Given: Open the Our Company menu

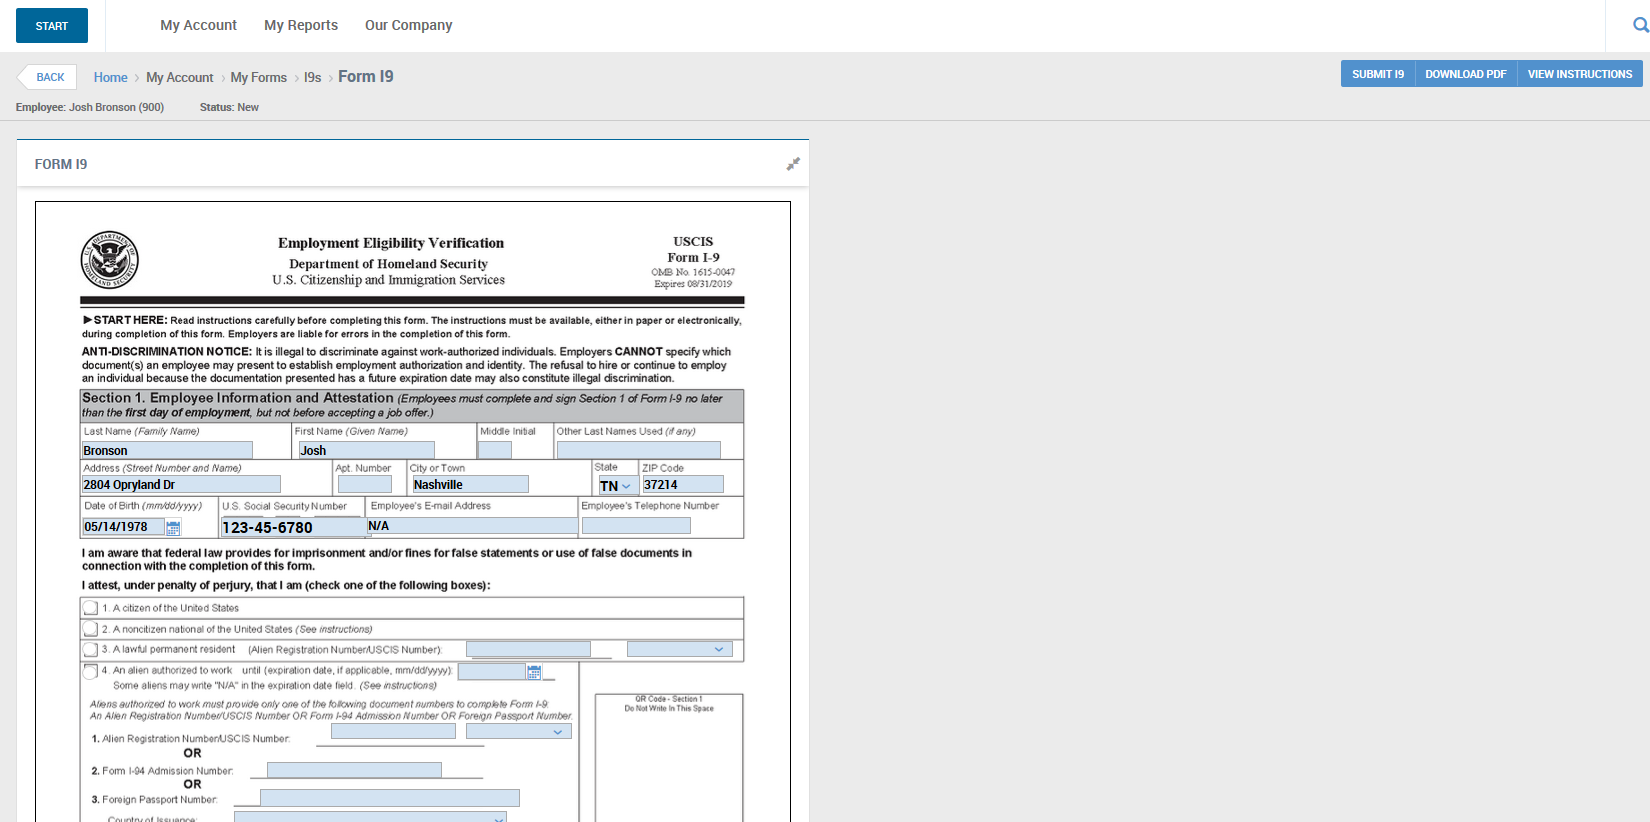Looking at the screenshot, I should point(408,25).
